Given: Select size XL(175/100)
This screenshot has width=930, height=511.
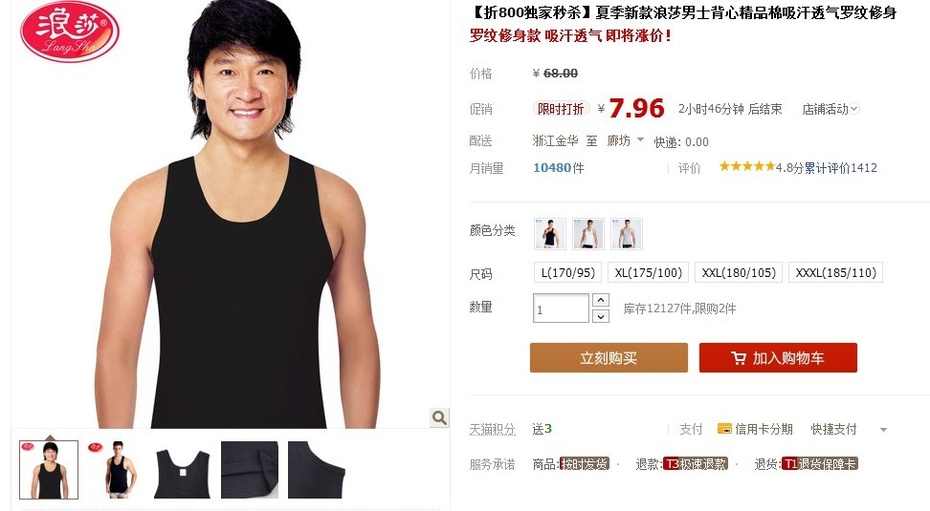Looking at the screenshot, I should [648, 273].
